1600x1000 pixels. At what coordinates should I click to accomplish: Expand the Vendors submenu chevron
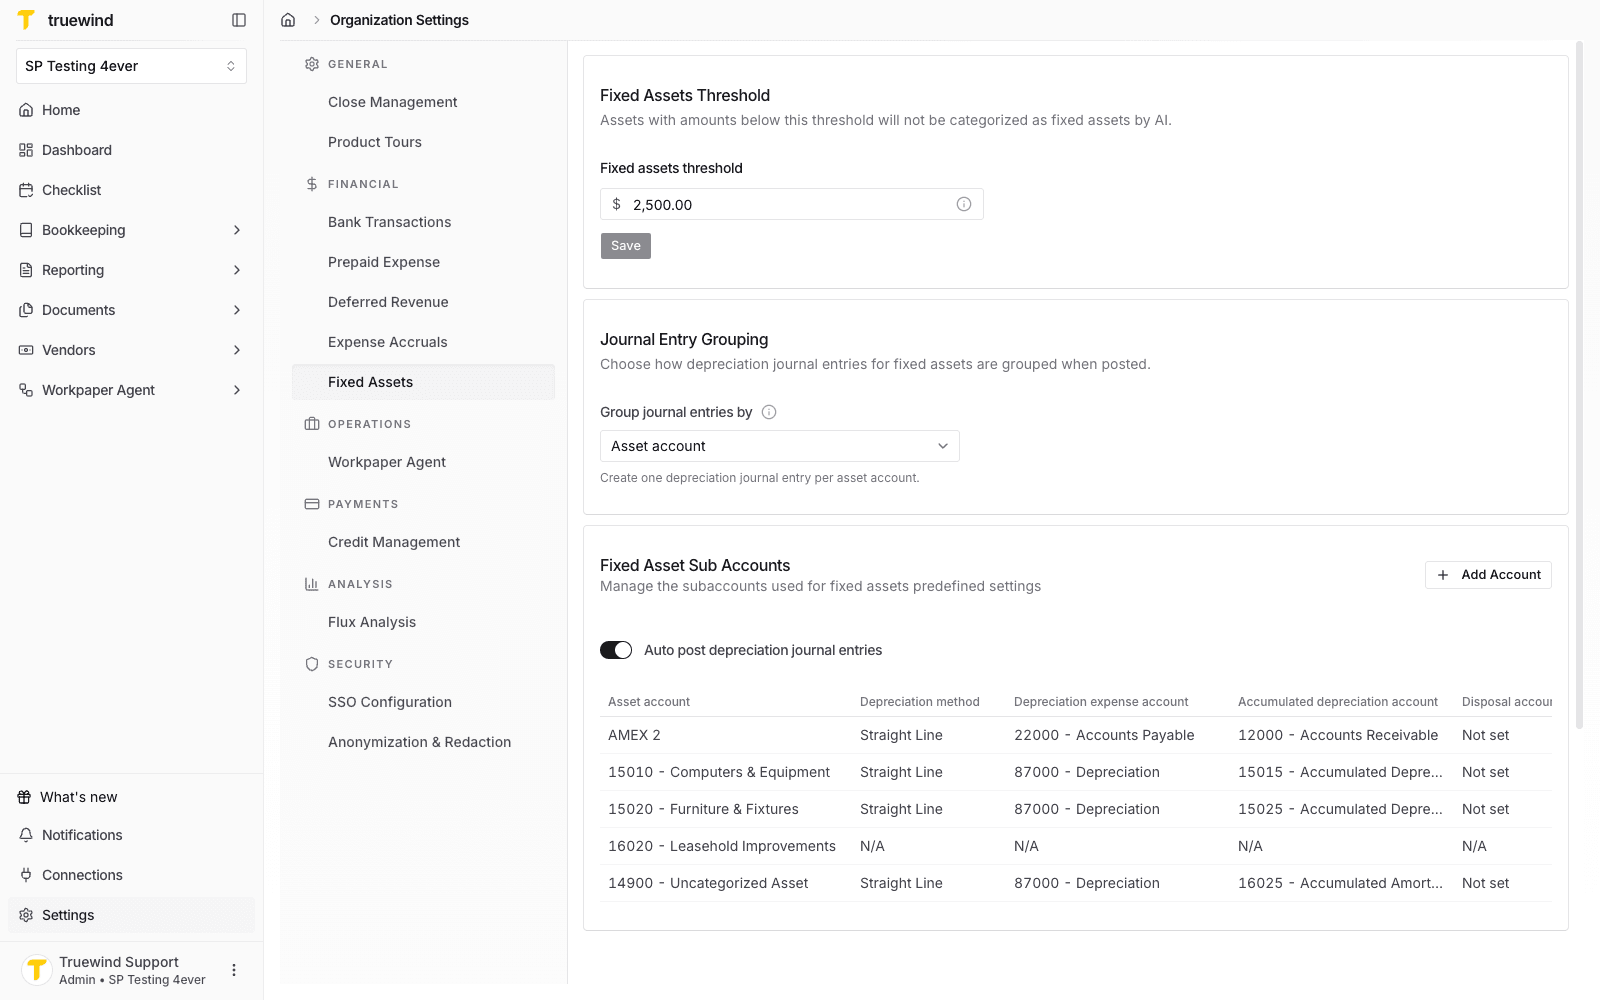pyautogui.click(x=237, y=350)
